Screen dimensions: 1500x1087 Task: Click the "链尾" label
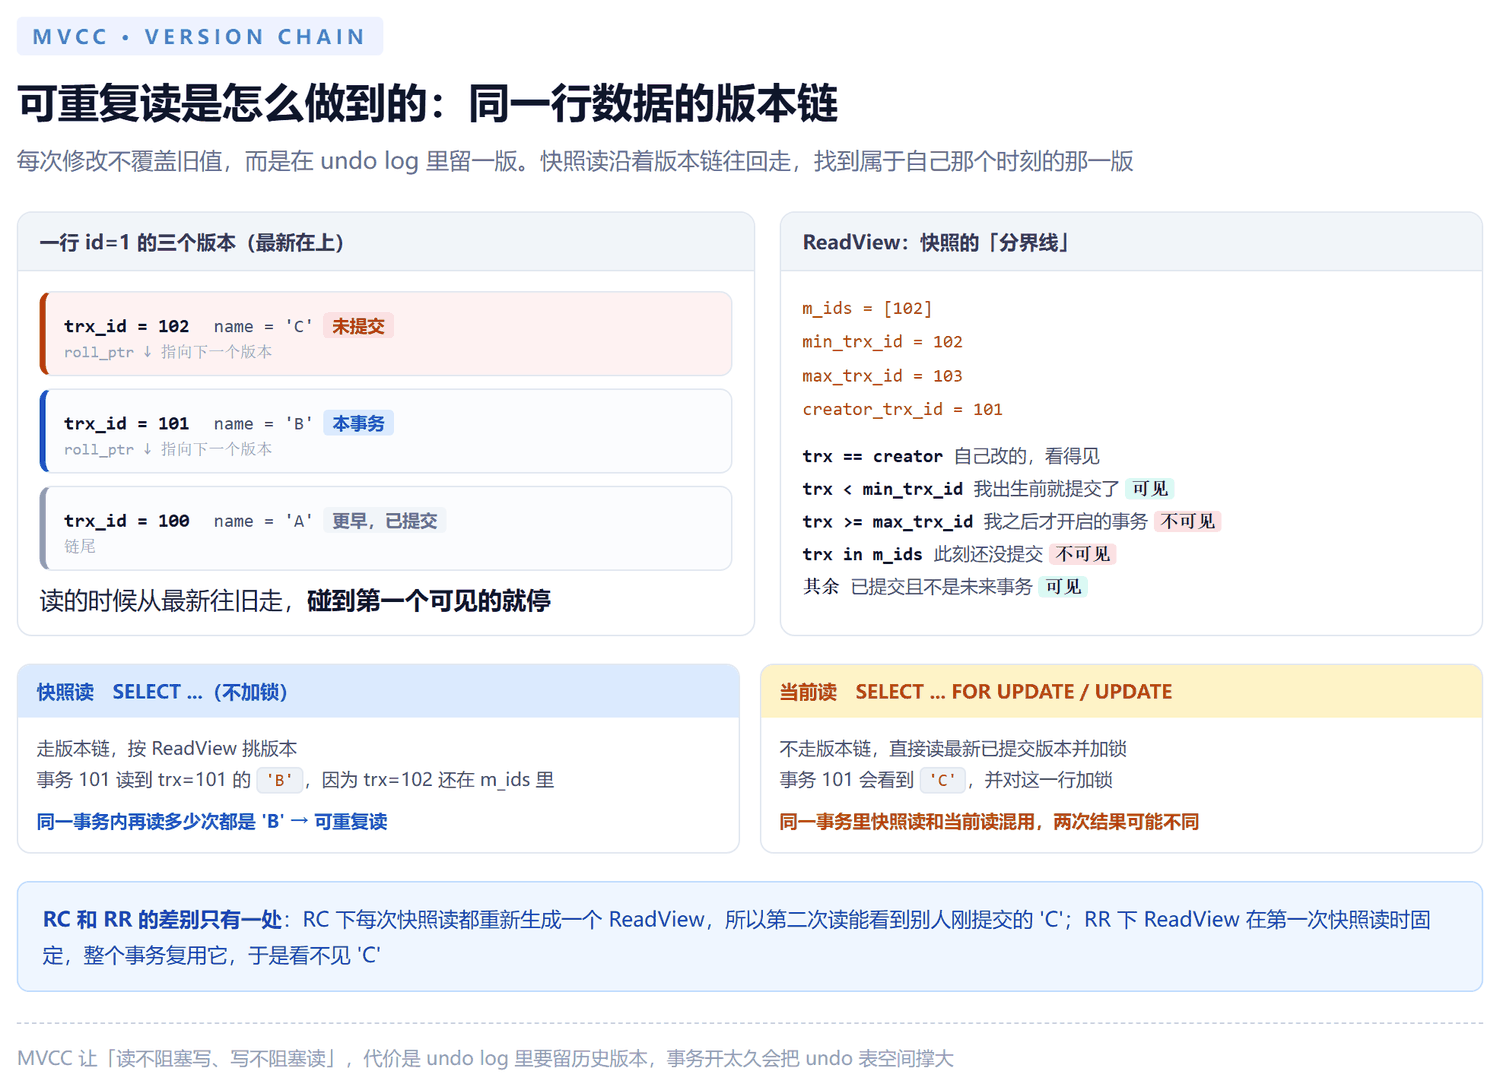[x=80, y=546]
